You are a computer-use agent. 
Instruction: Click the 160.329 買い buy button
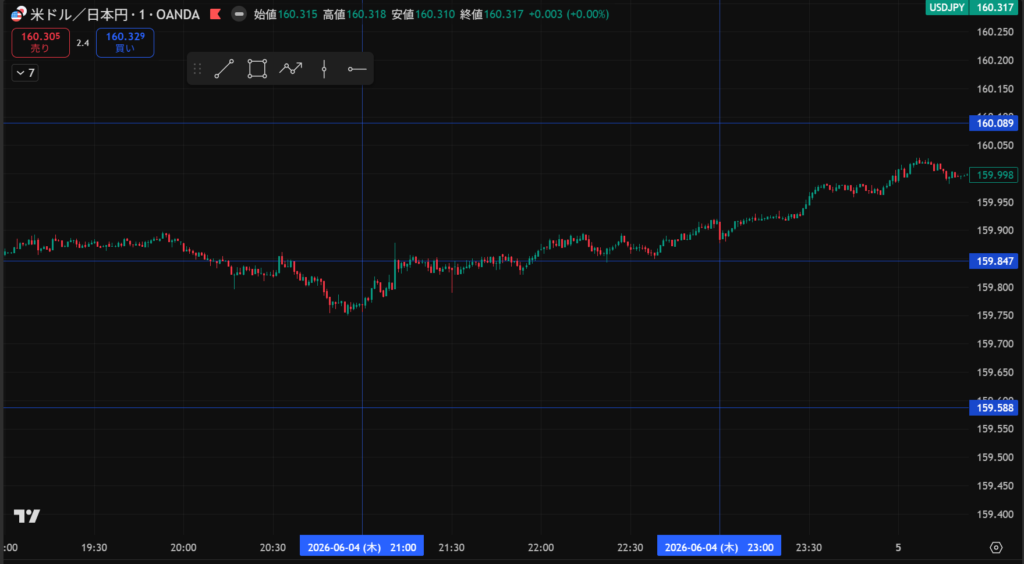click(125, 42)
